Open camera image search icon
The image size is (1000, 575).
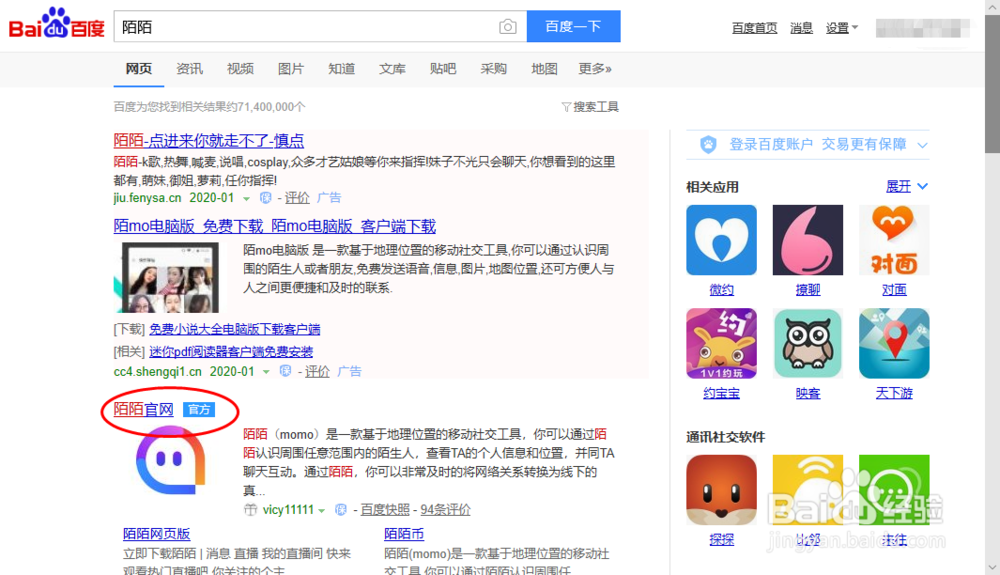pos(508,27)
